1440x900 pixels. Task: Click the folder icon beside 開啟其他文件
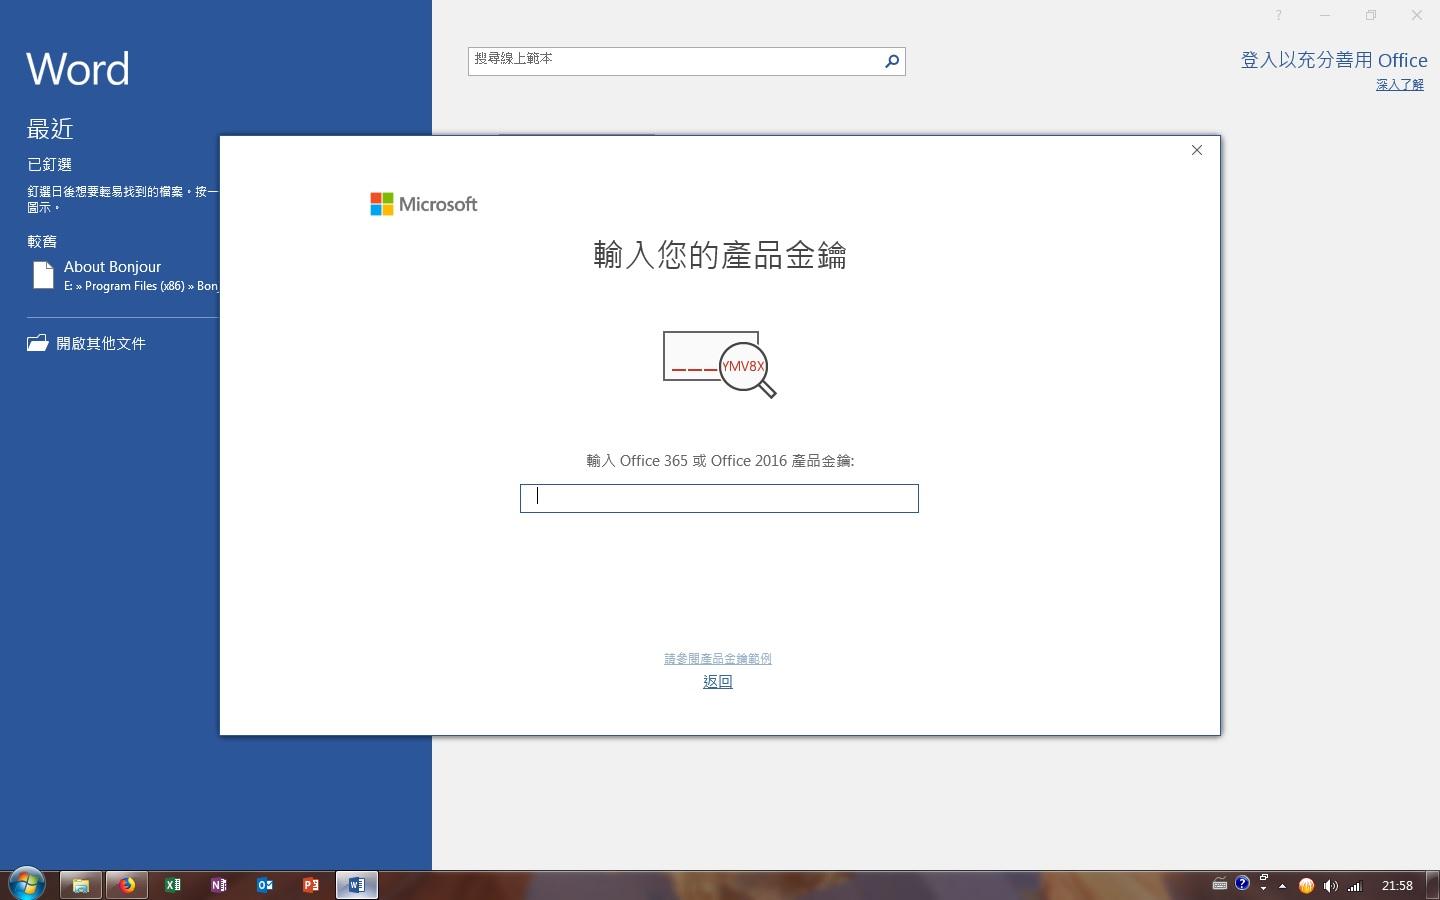[x=38, y=343]
